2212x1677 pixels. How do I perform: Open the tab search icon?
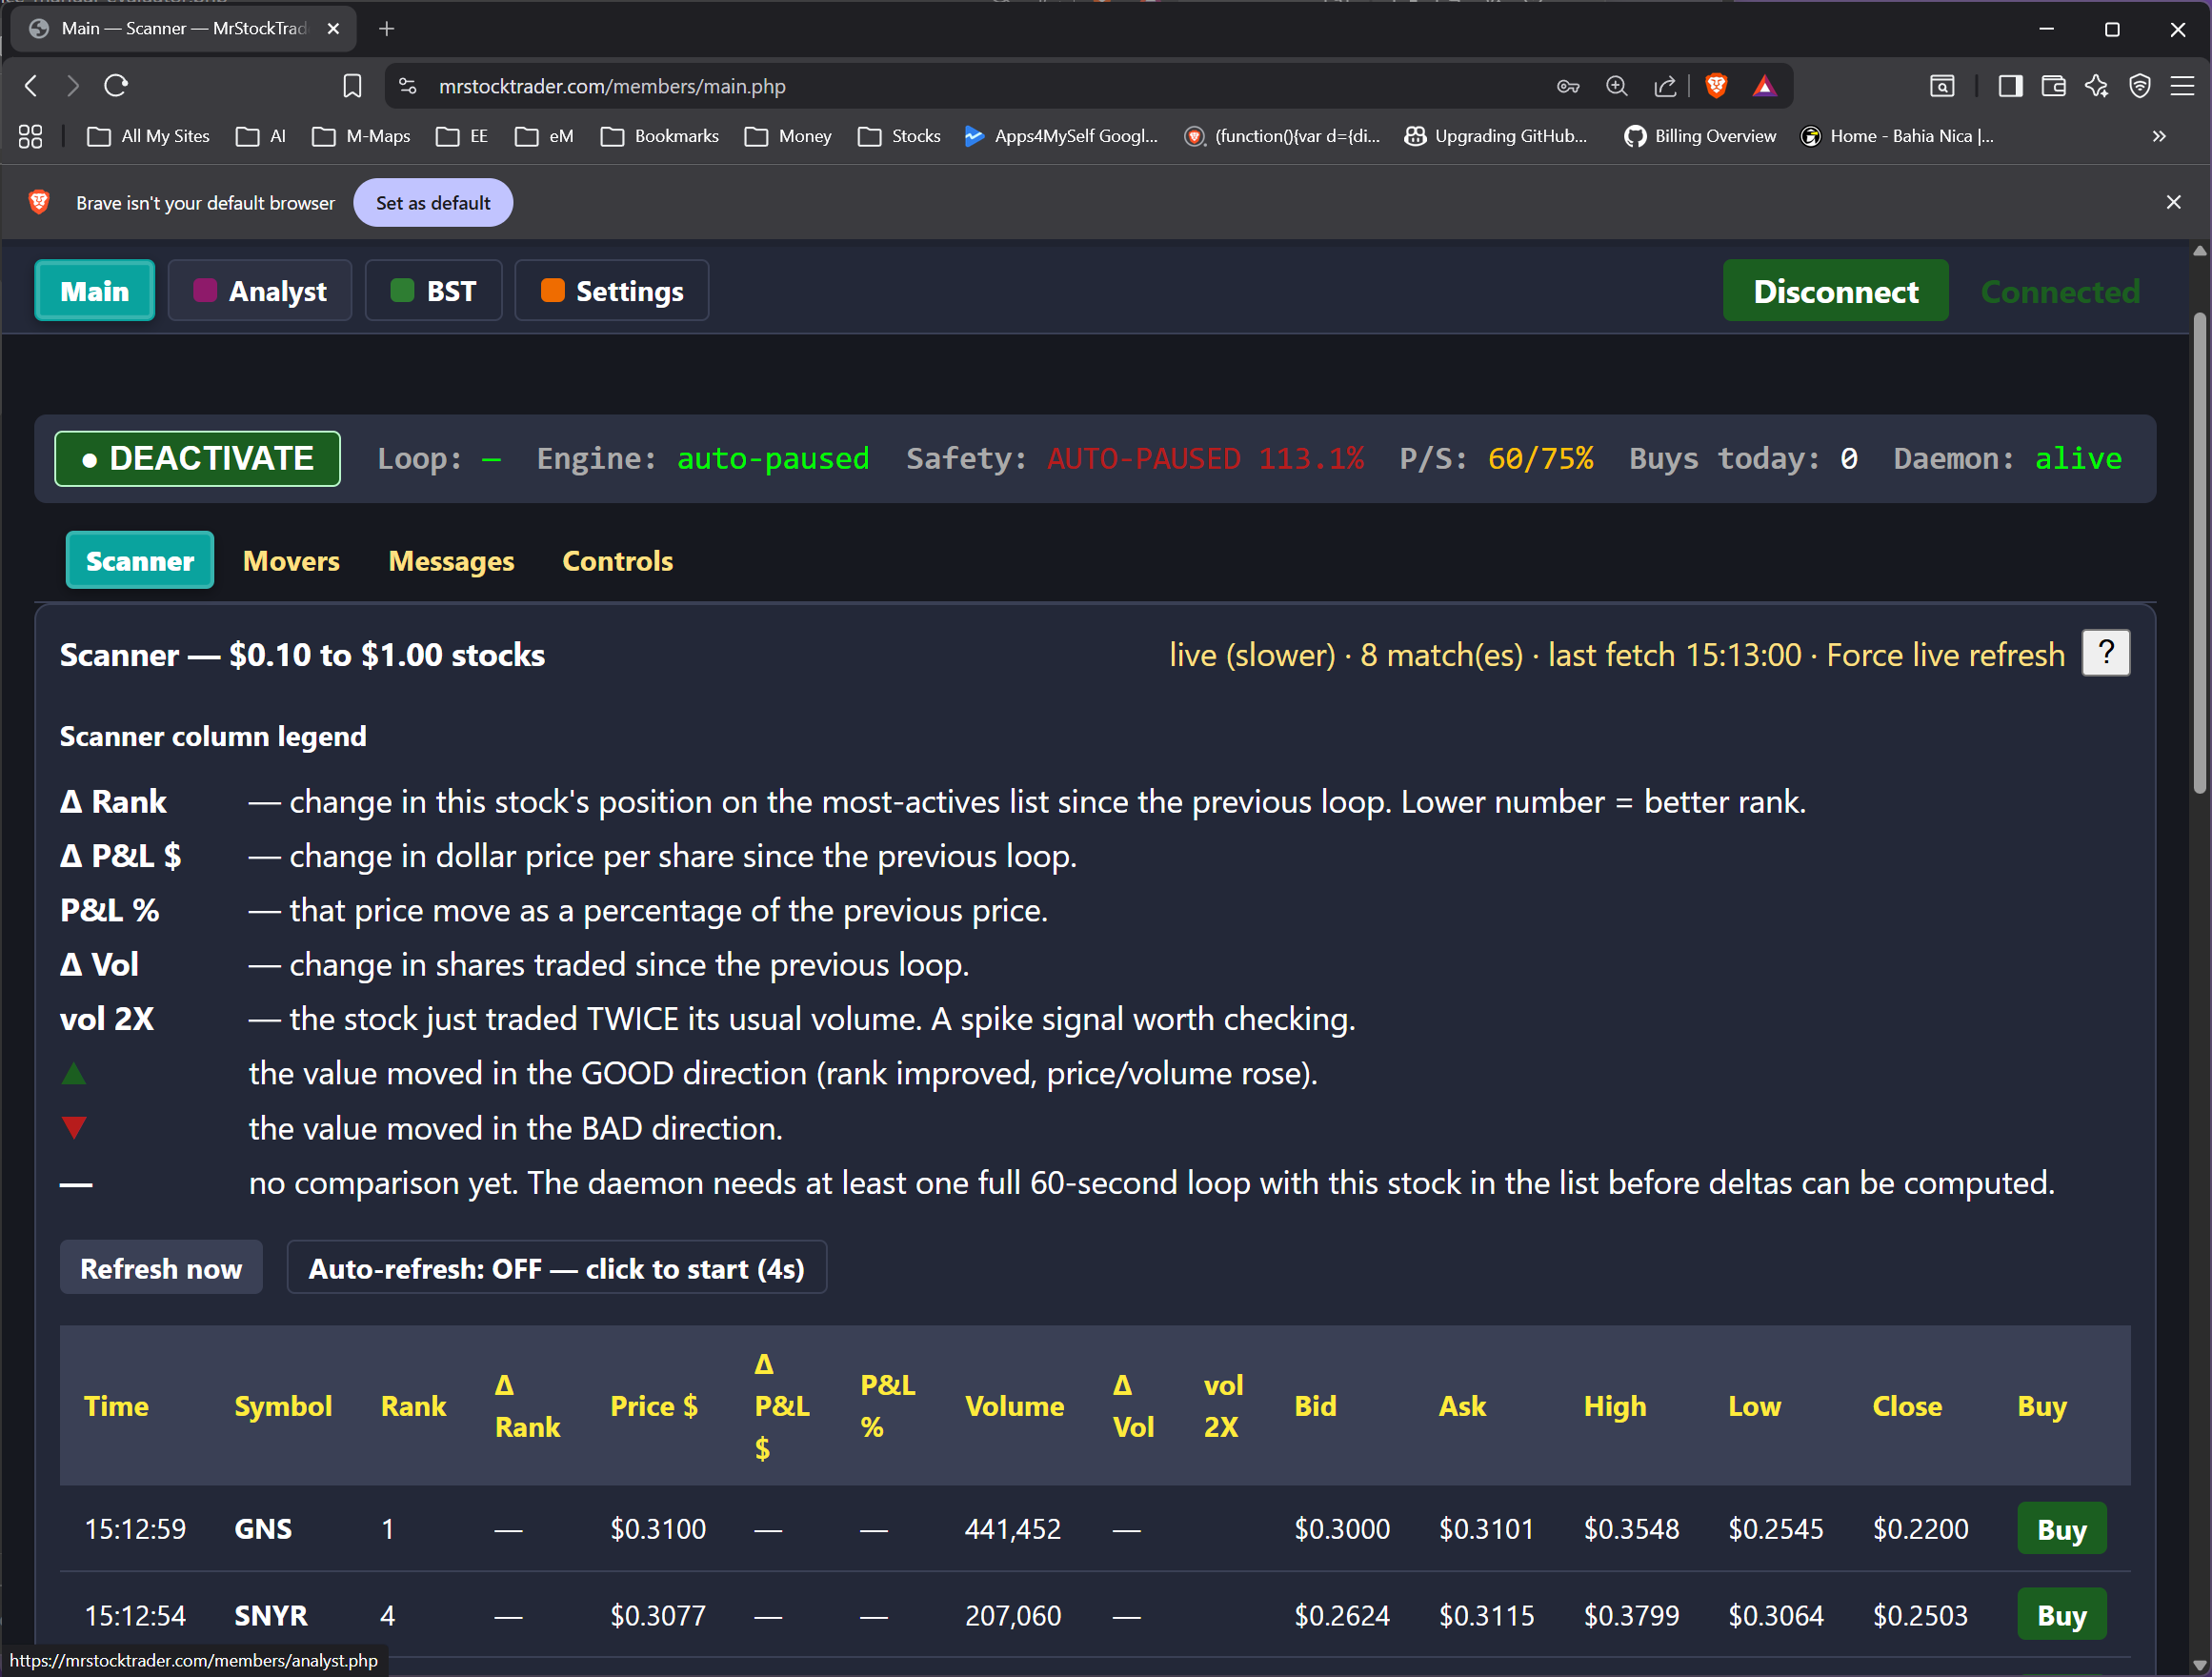point(1942,86)
